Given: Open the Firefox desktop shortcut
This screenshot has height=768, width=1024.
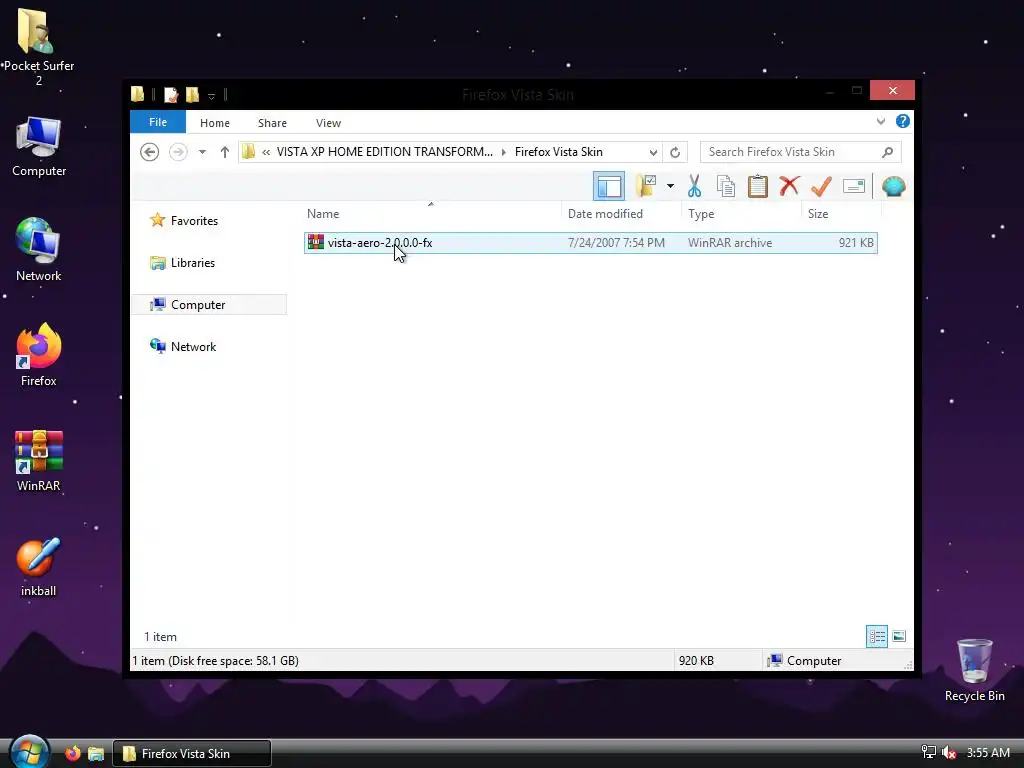Looking at the screenshot, I should (39, 355).
